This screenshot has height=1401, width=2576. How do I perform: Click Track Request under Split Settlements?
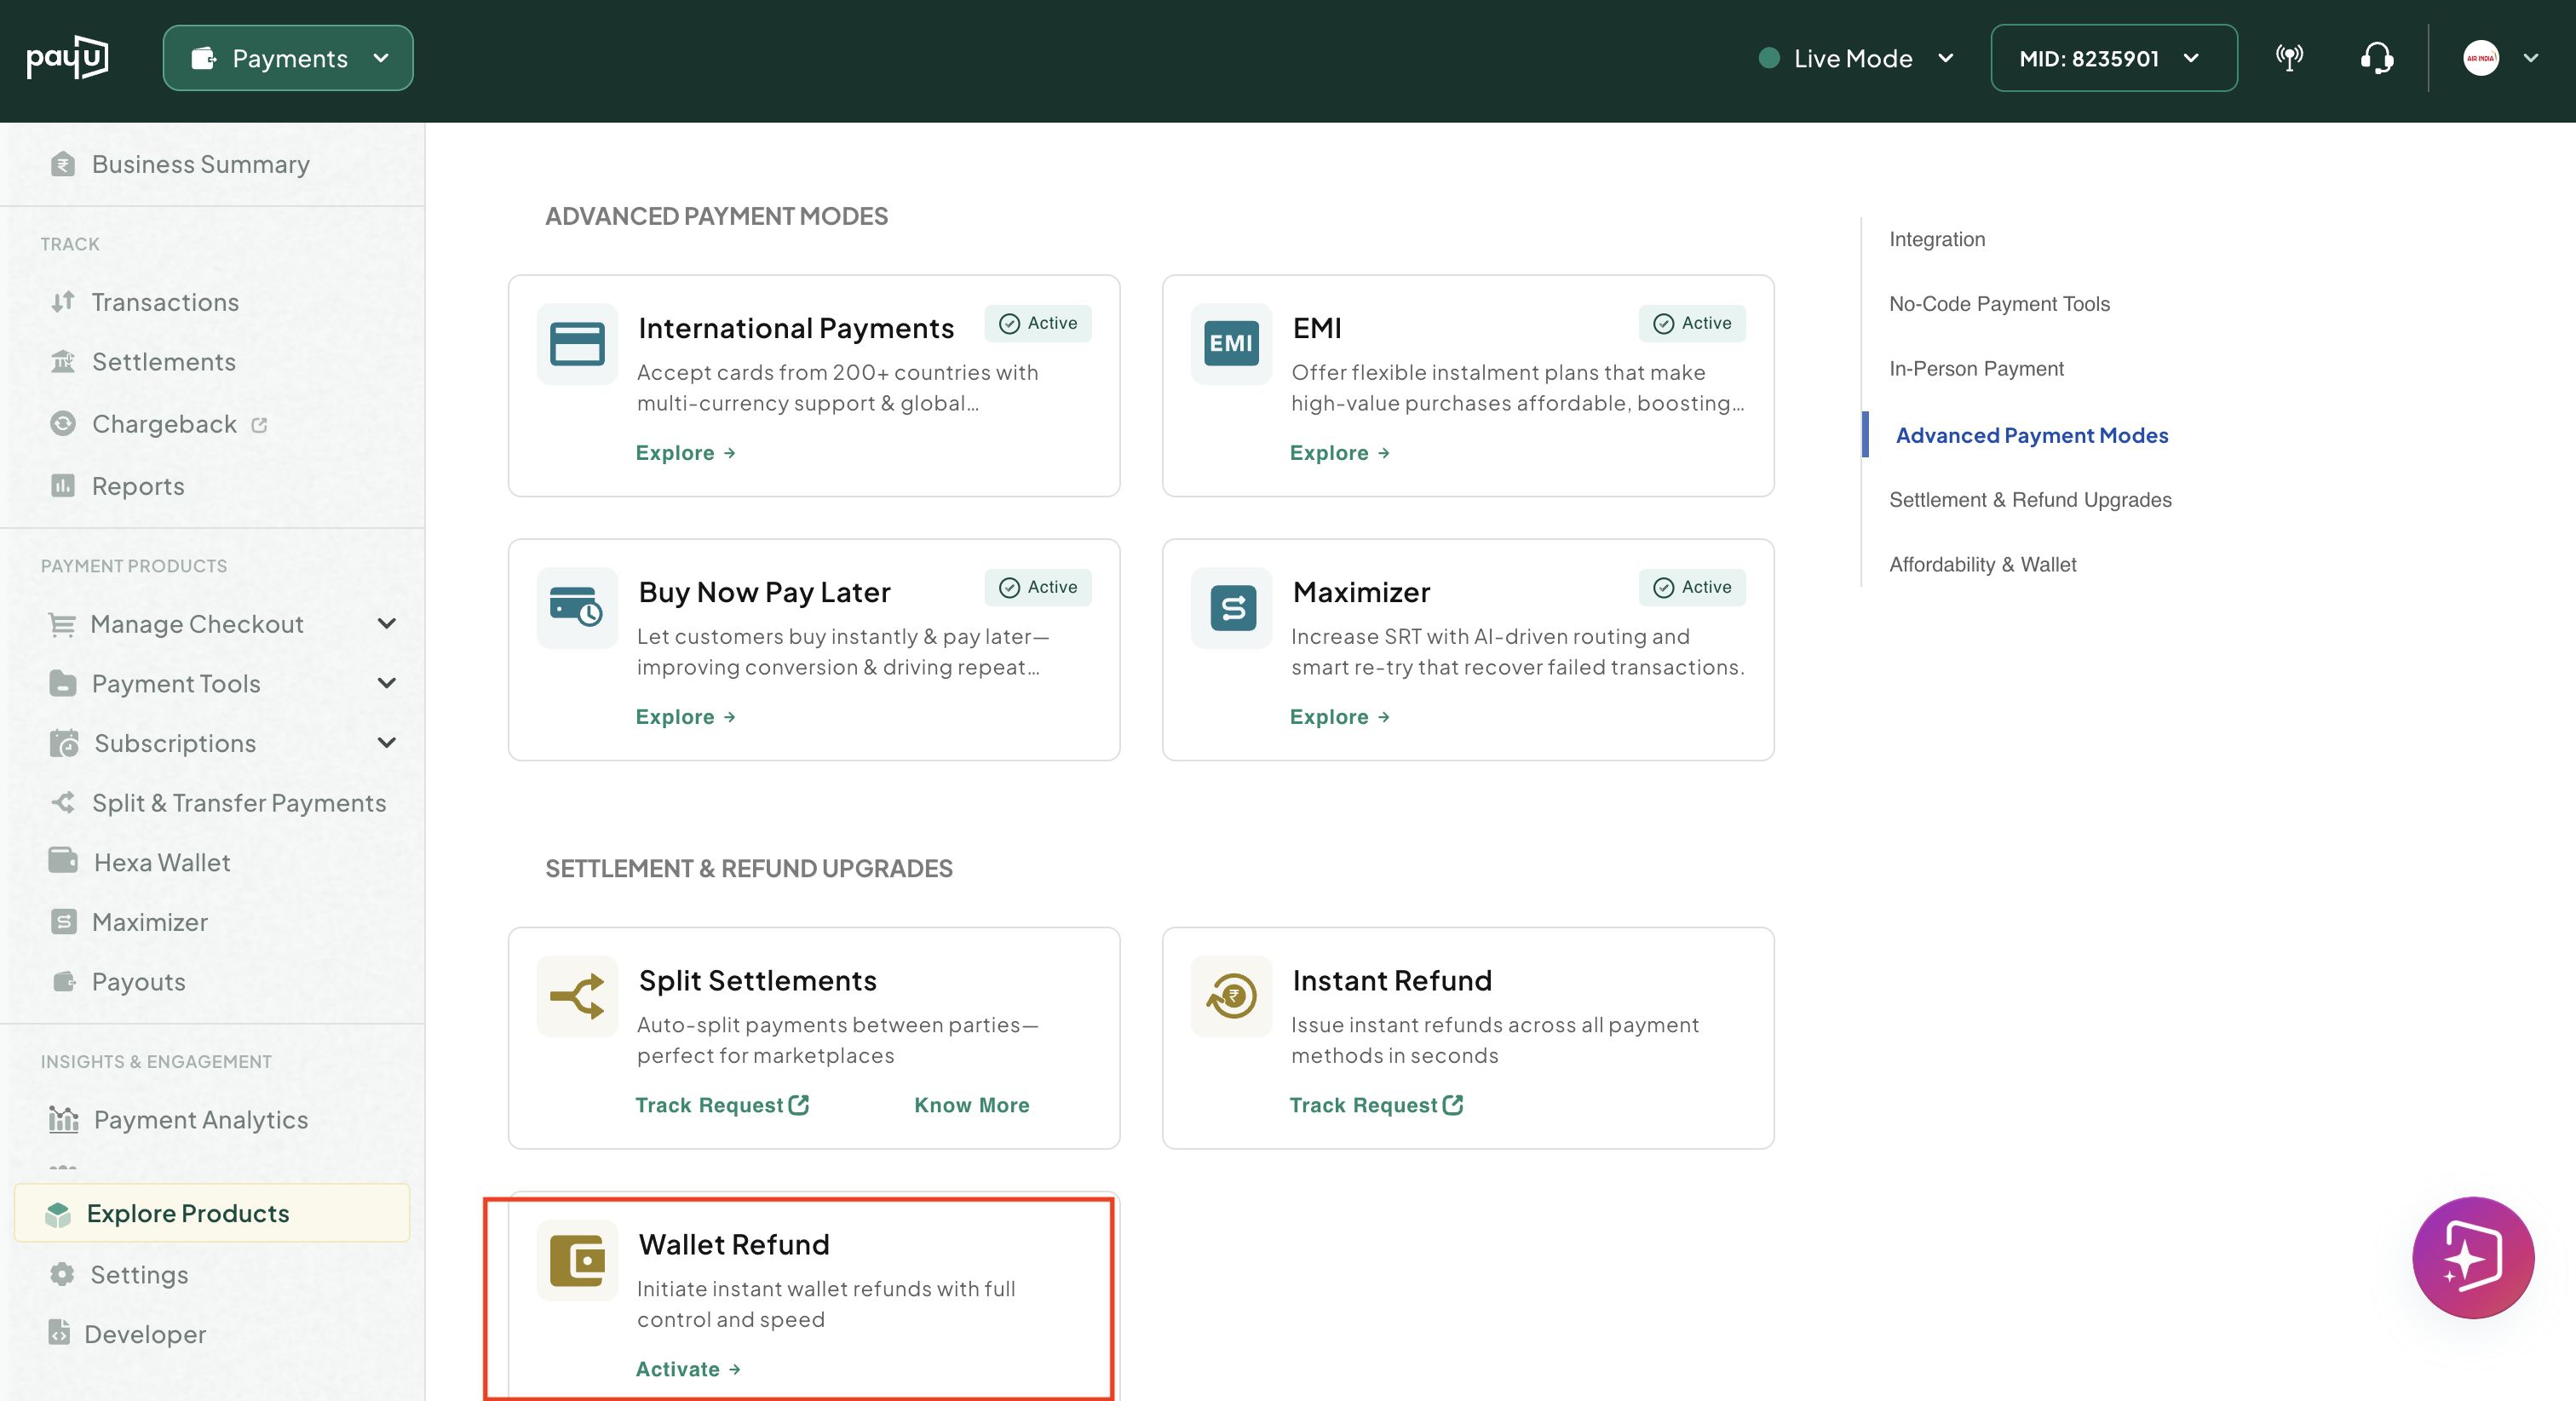[x=722, y=1105]
